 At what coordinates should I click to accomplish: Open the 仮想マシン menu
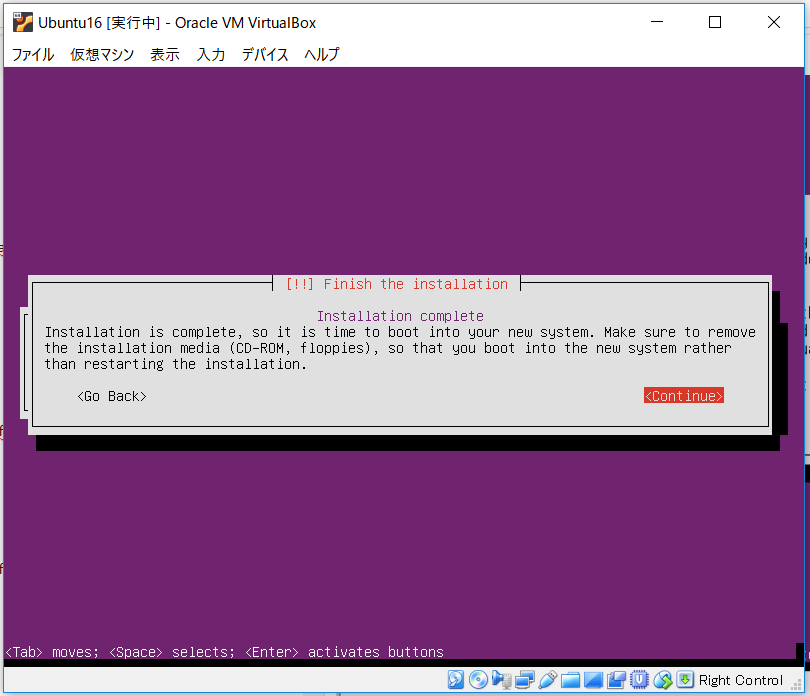(101, 55)
